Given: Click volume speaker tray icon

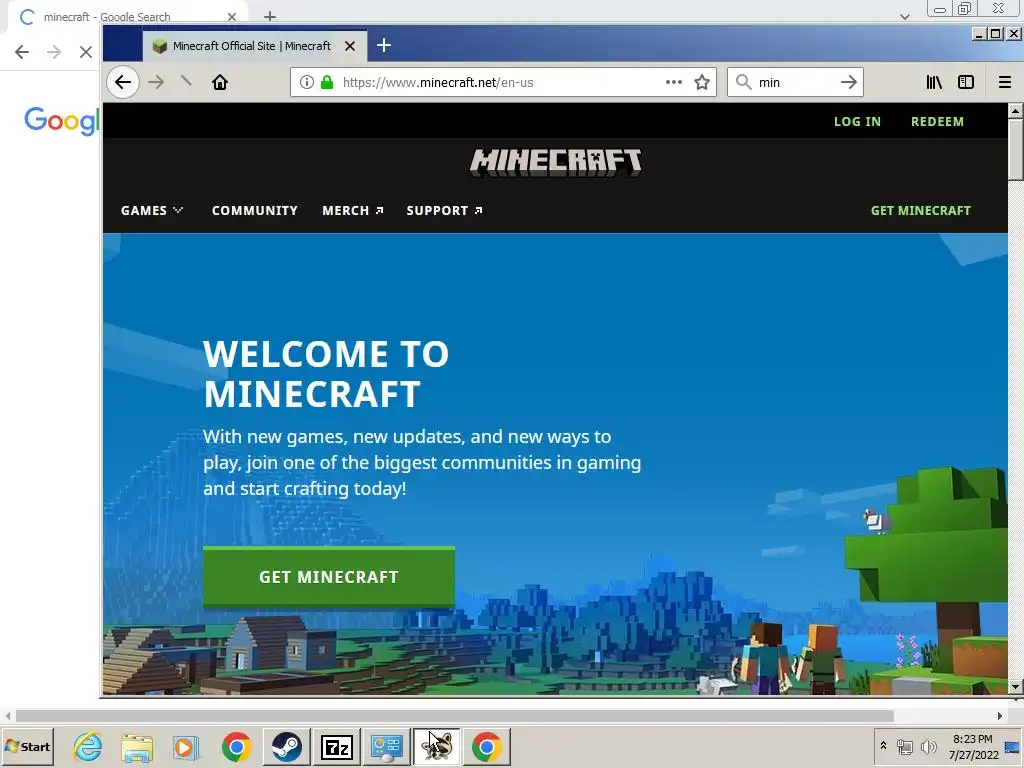Looking at the screenshot, I should coord(928,746).
